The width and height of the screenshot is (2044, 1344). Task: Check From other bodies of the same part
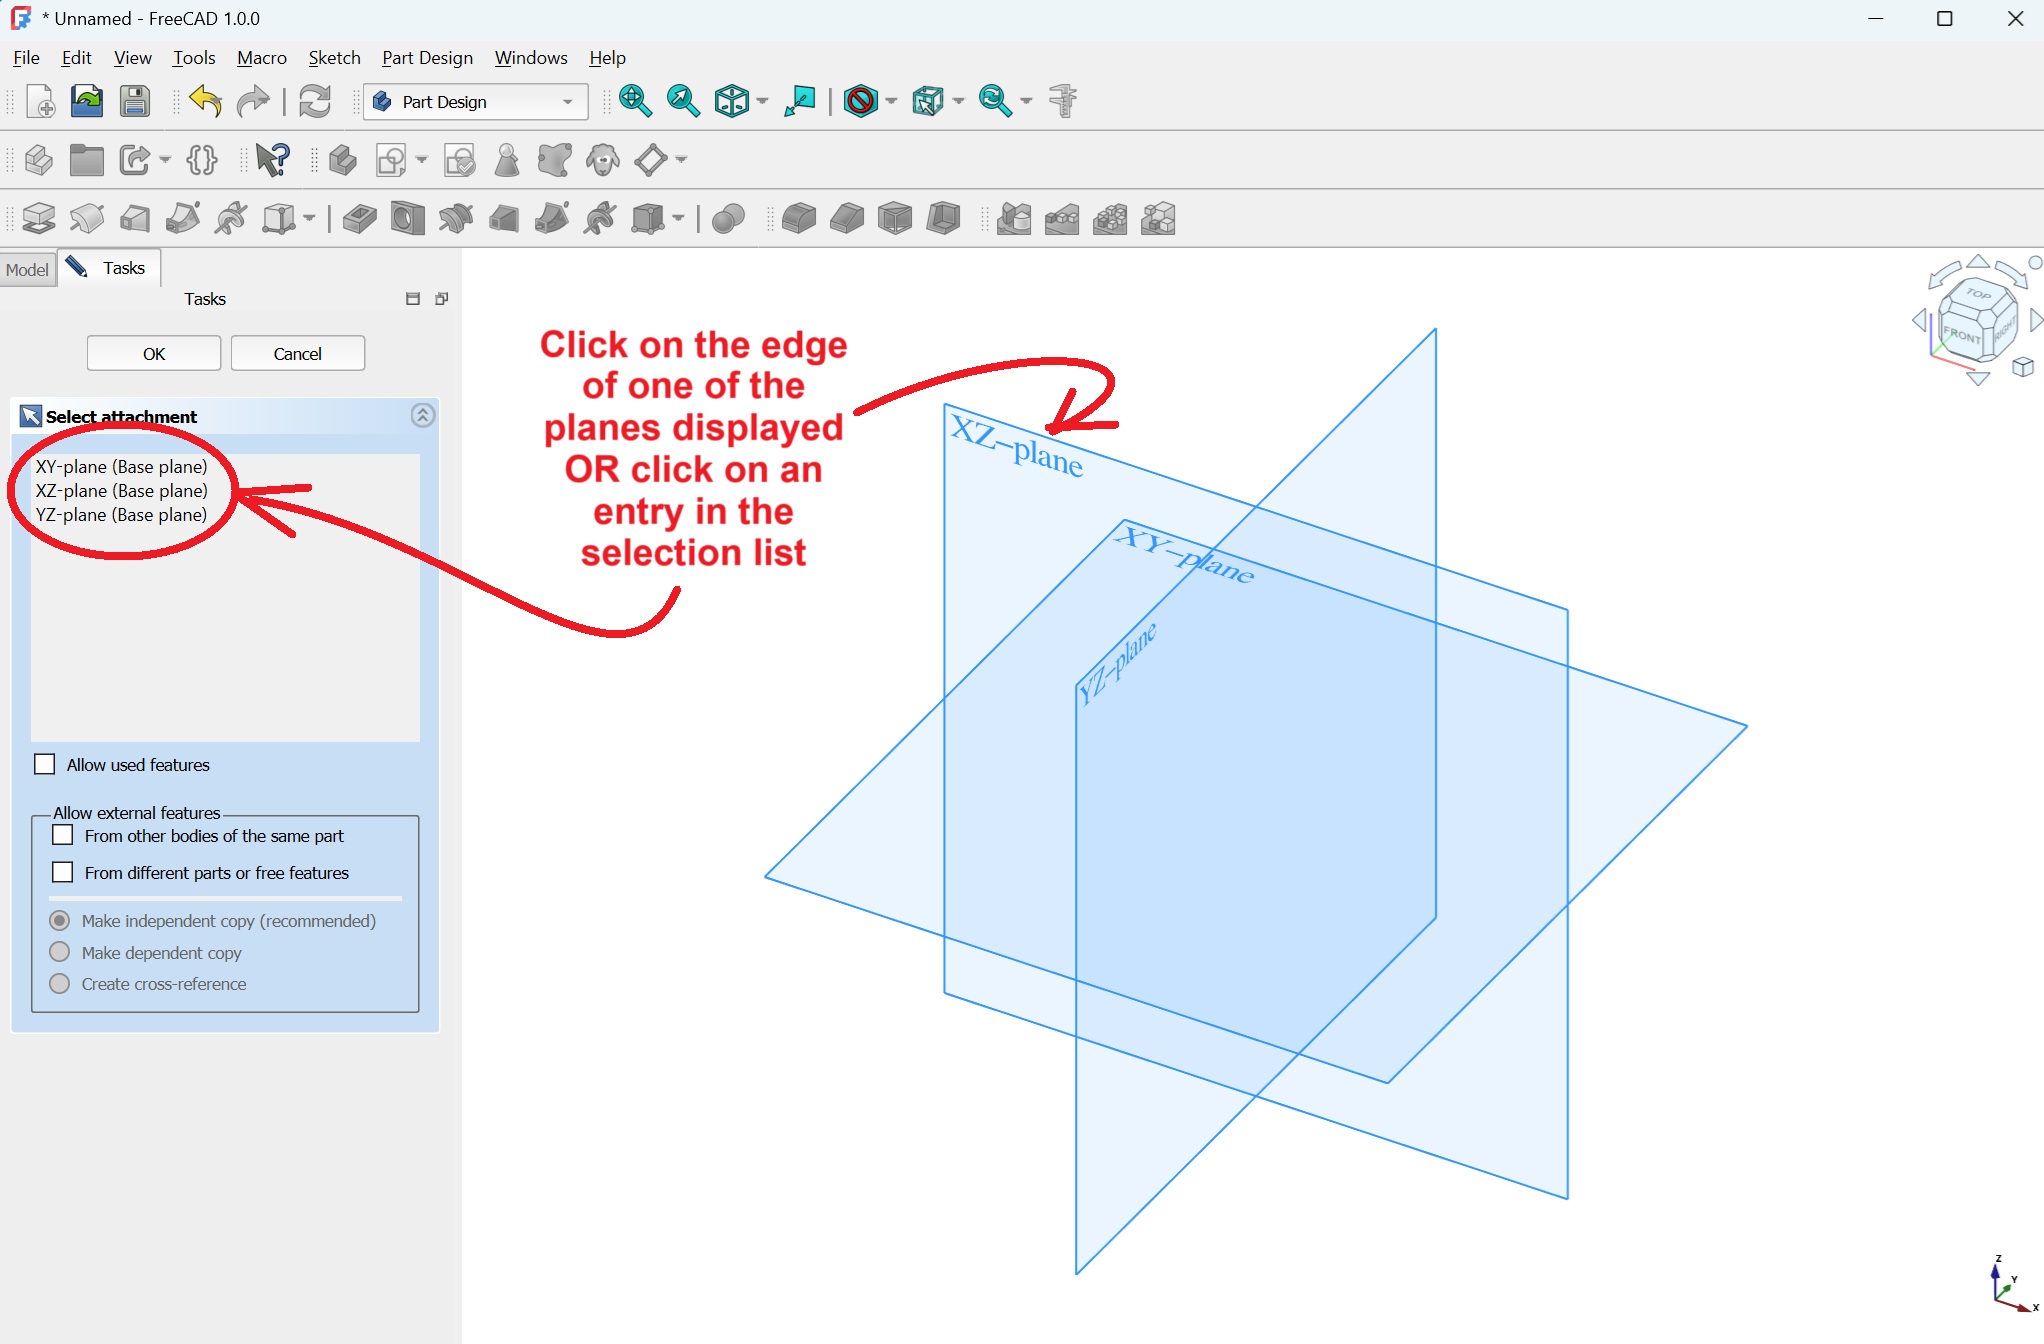pos(63,835)
